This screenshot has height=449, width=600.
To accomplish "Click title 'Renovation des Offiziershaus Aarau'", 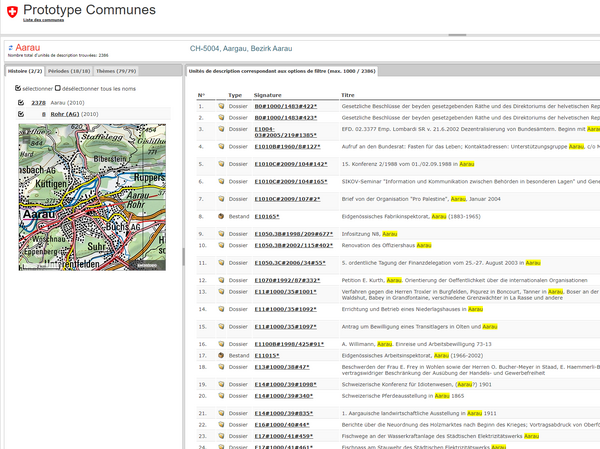I will (x=386, y=245).
